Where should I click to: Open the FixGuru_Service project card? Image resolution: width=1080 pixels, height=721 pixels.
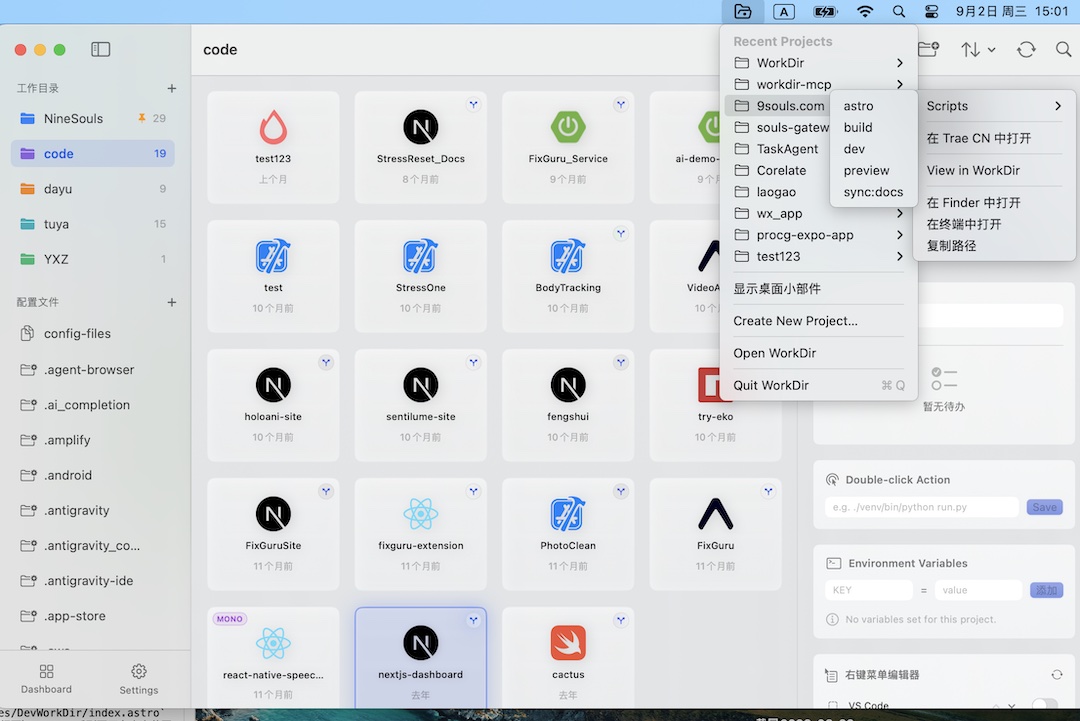tap(568, 147)
